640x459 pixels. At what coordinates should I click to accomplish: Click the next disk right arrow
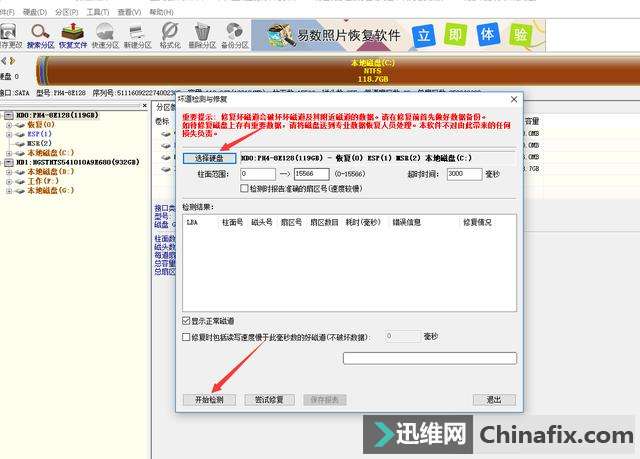[12, 61]
